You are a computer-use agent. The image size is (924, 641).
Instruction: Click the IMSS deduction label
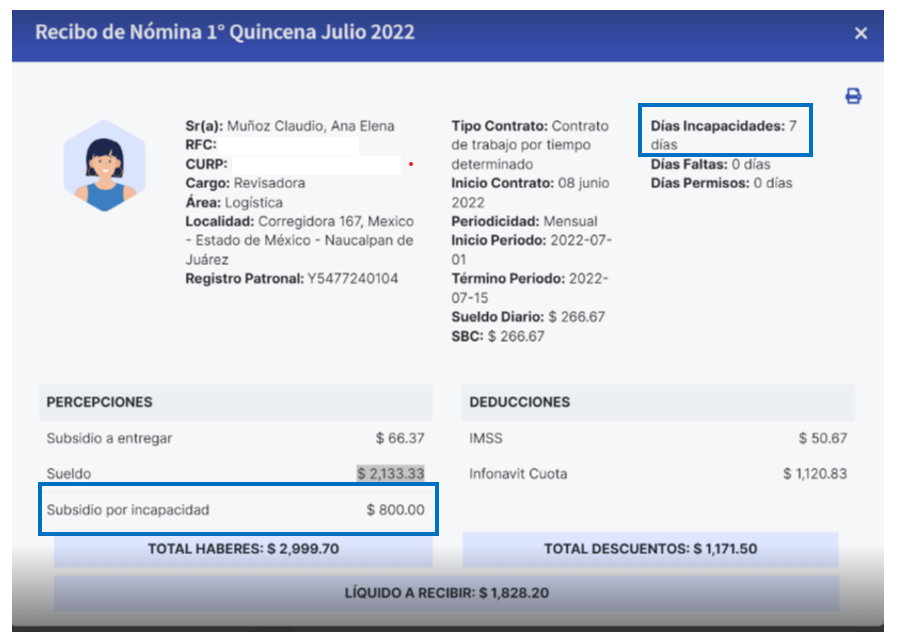(x=486, y=438)
